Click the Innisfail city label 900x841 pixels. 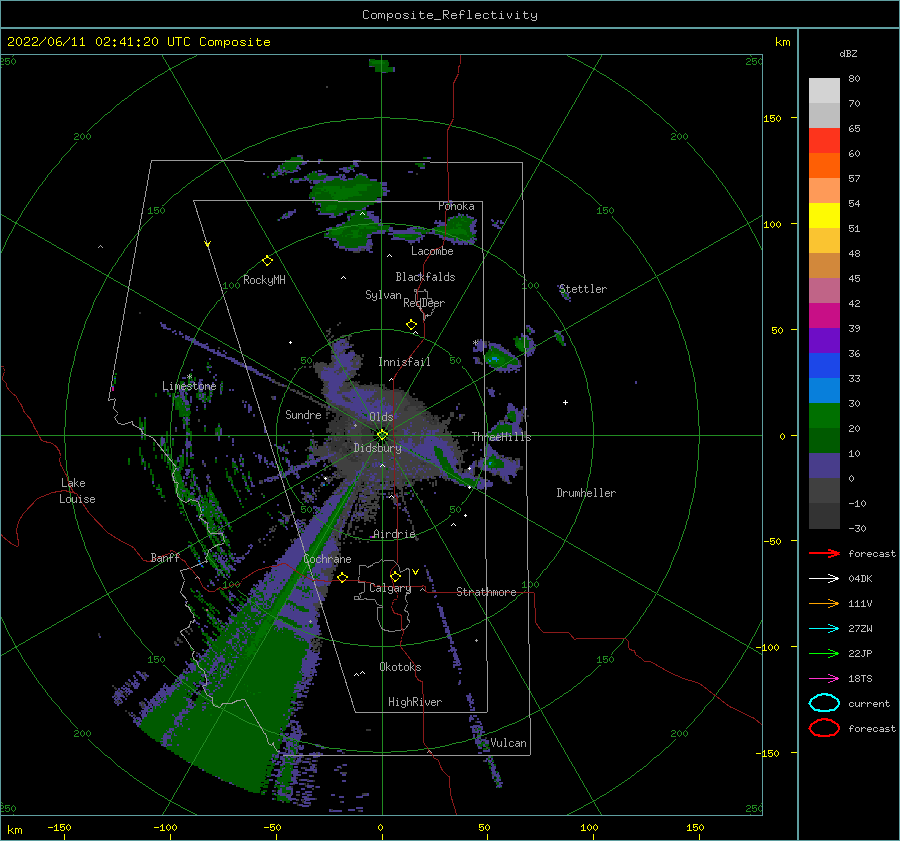click(x=404, y=362)
